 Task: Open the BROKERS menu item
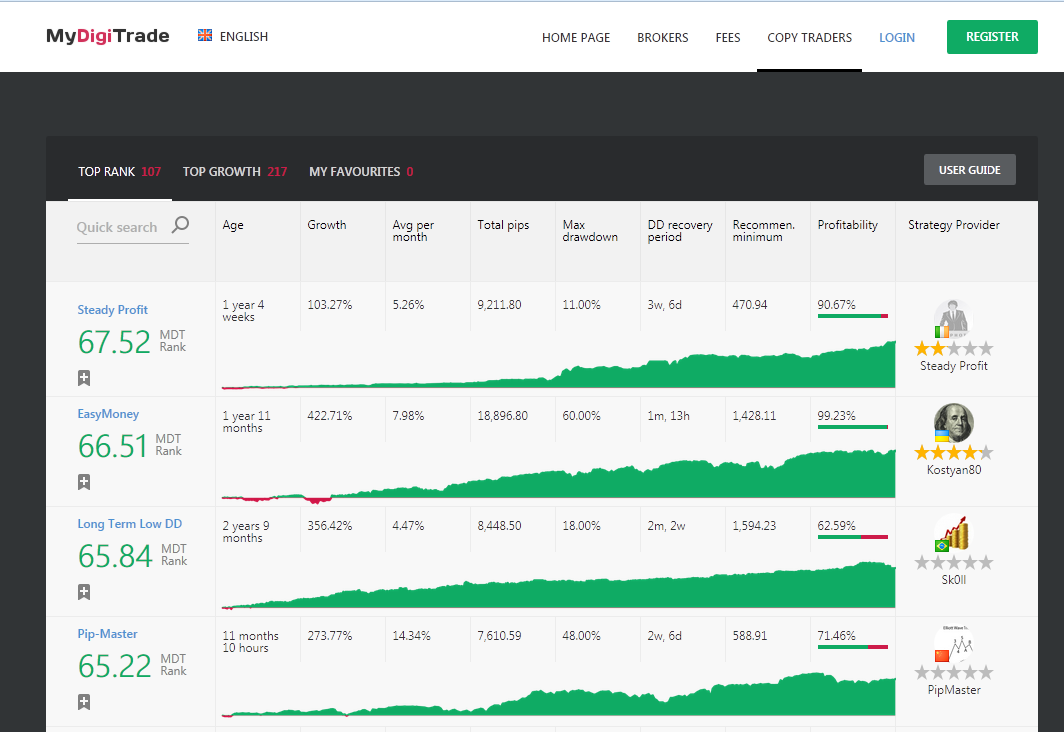click(662, 37)
